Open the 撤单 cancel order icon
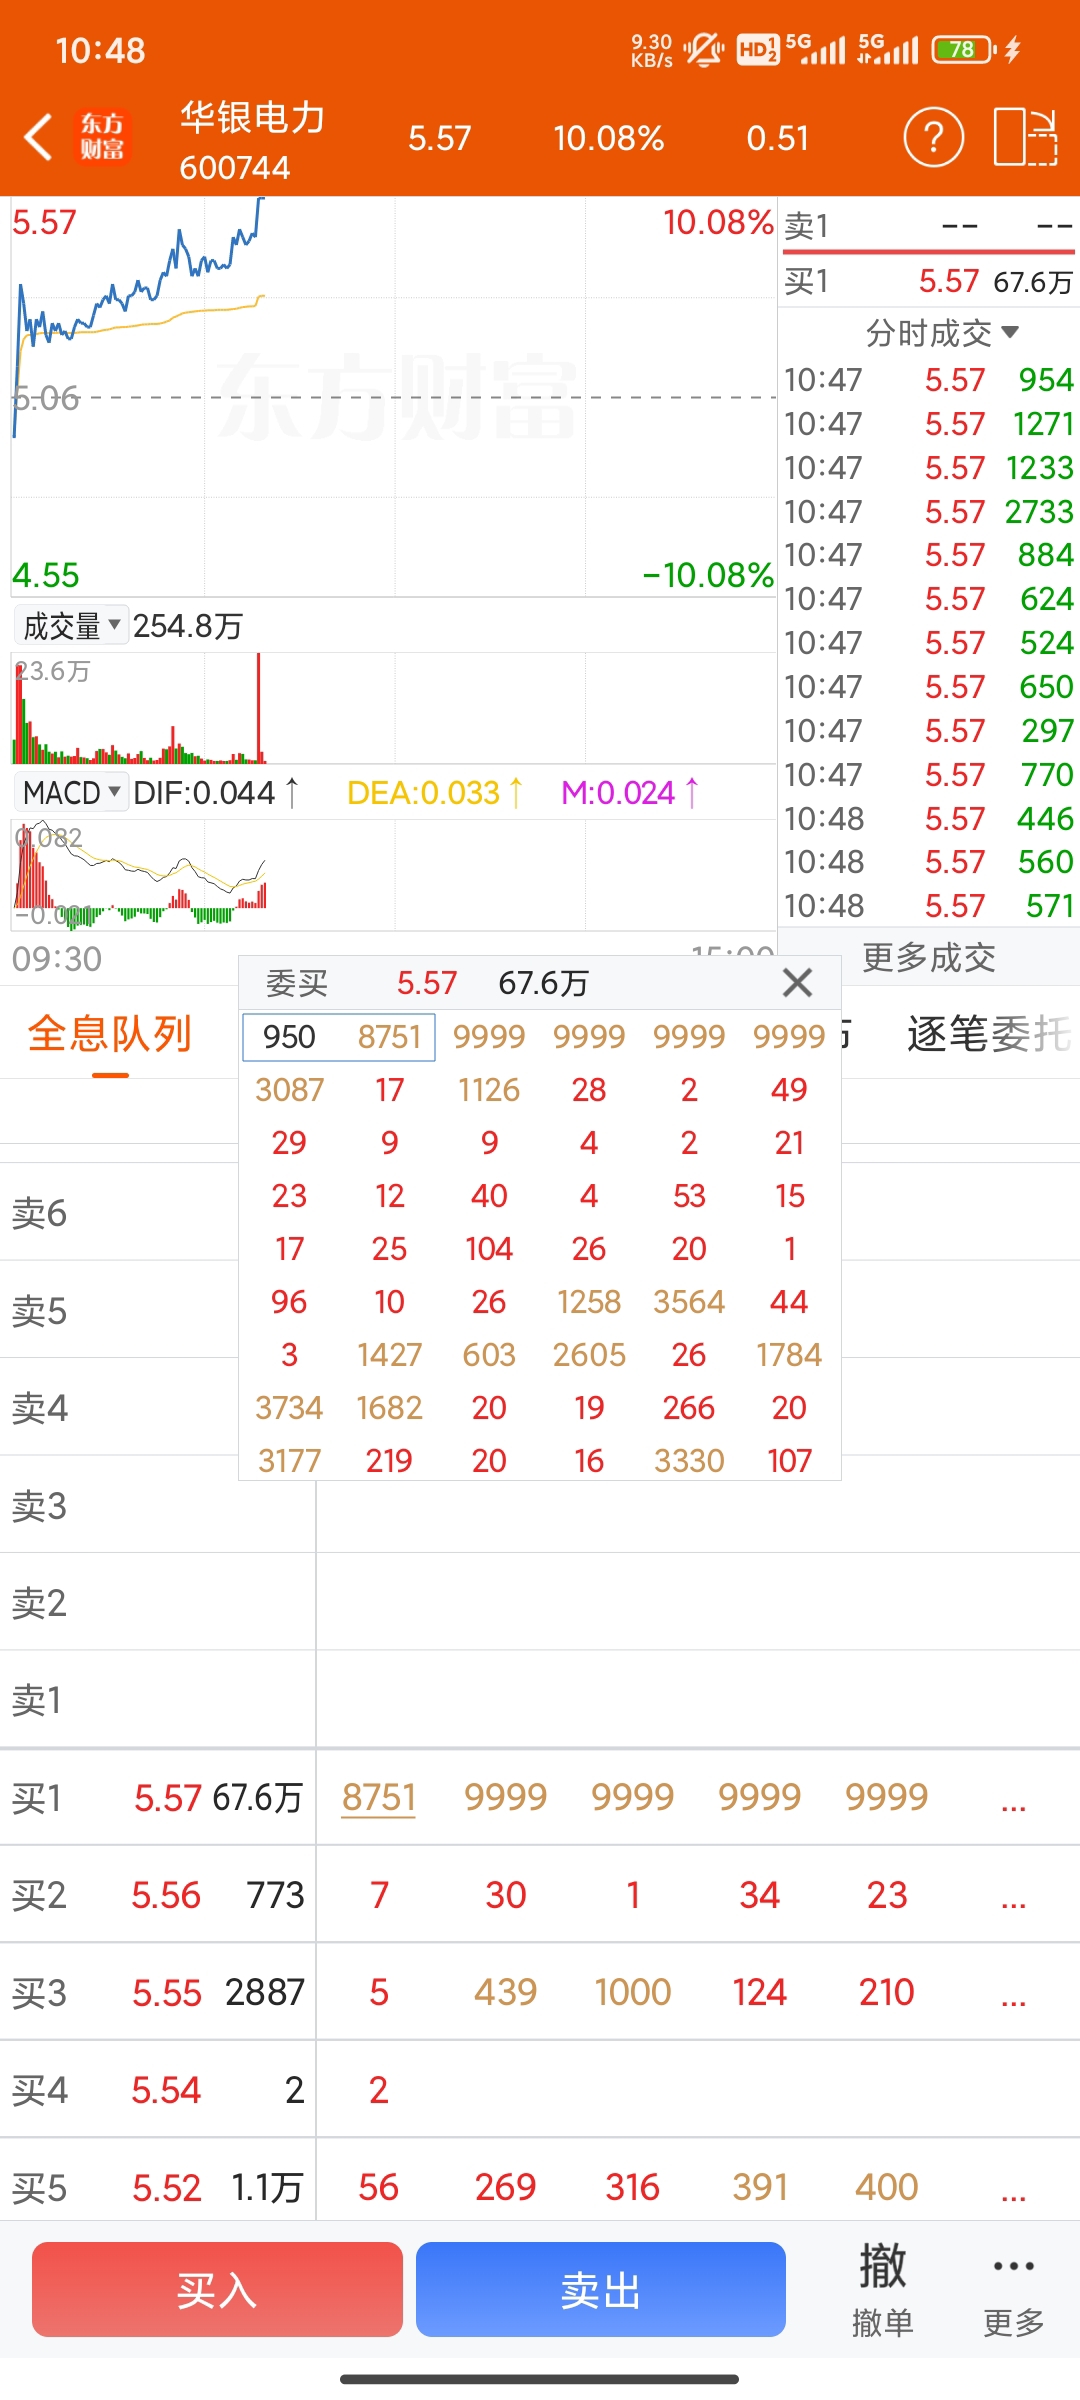Viewport: 1080px width, 2400px height. 882,2289
